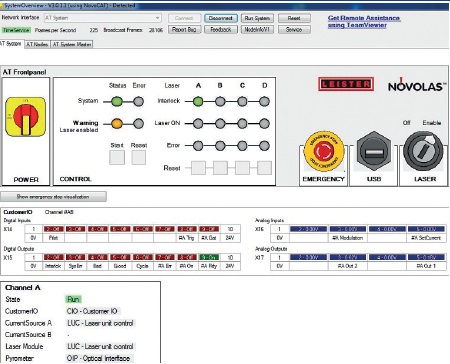The image size is (450, 364).
Task: Click the grey System Error LED
Action: 138,101
